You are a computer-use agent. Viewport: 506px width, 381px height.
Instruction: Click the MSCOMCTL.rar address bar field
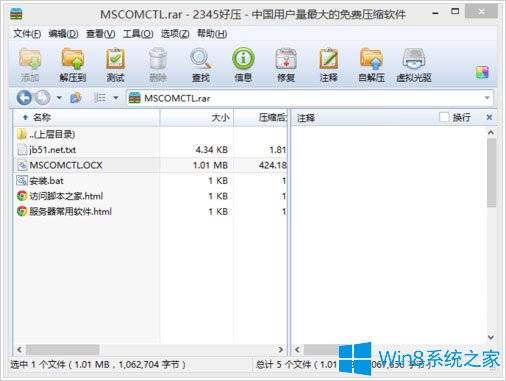(x=309, y=98)
